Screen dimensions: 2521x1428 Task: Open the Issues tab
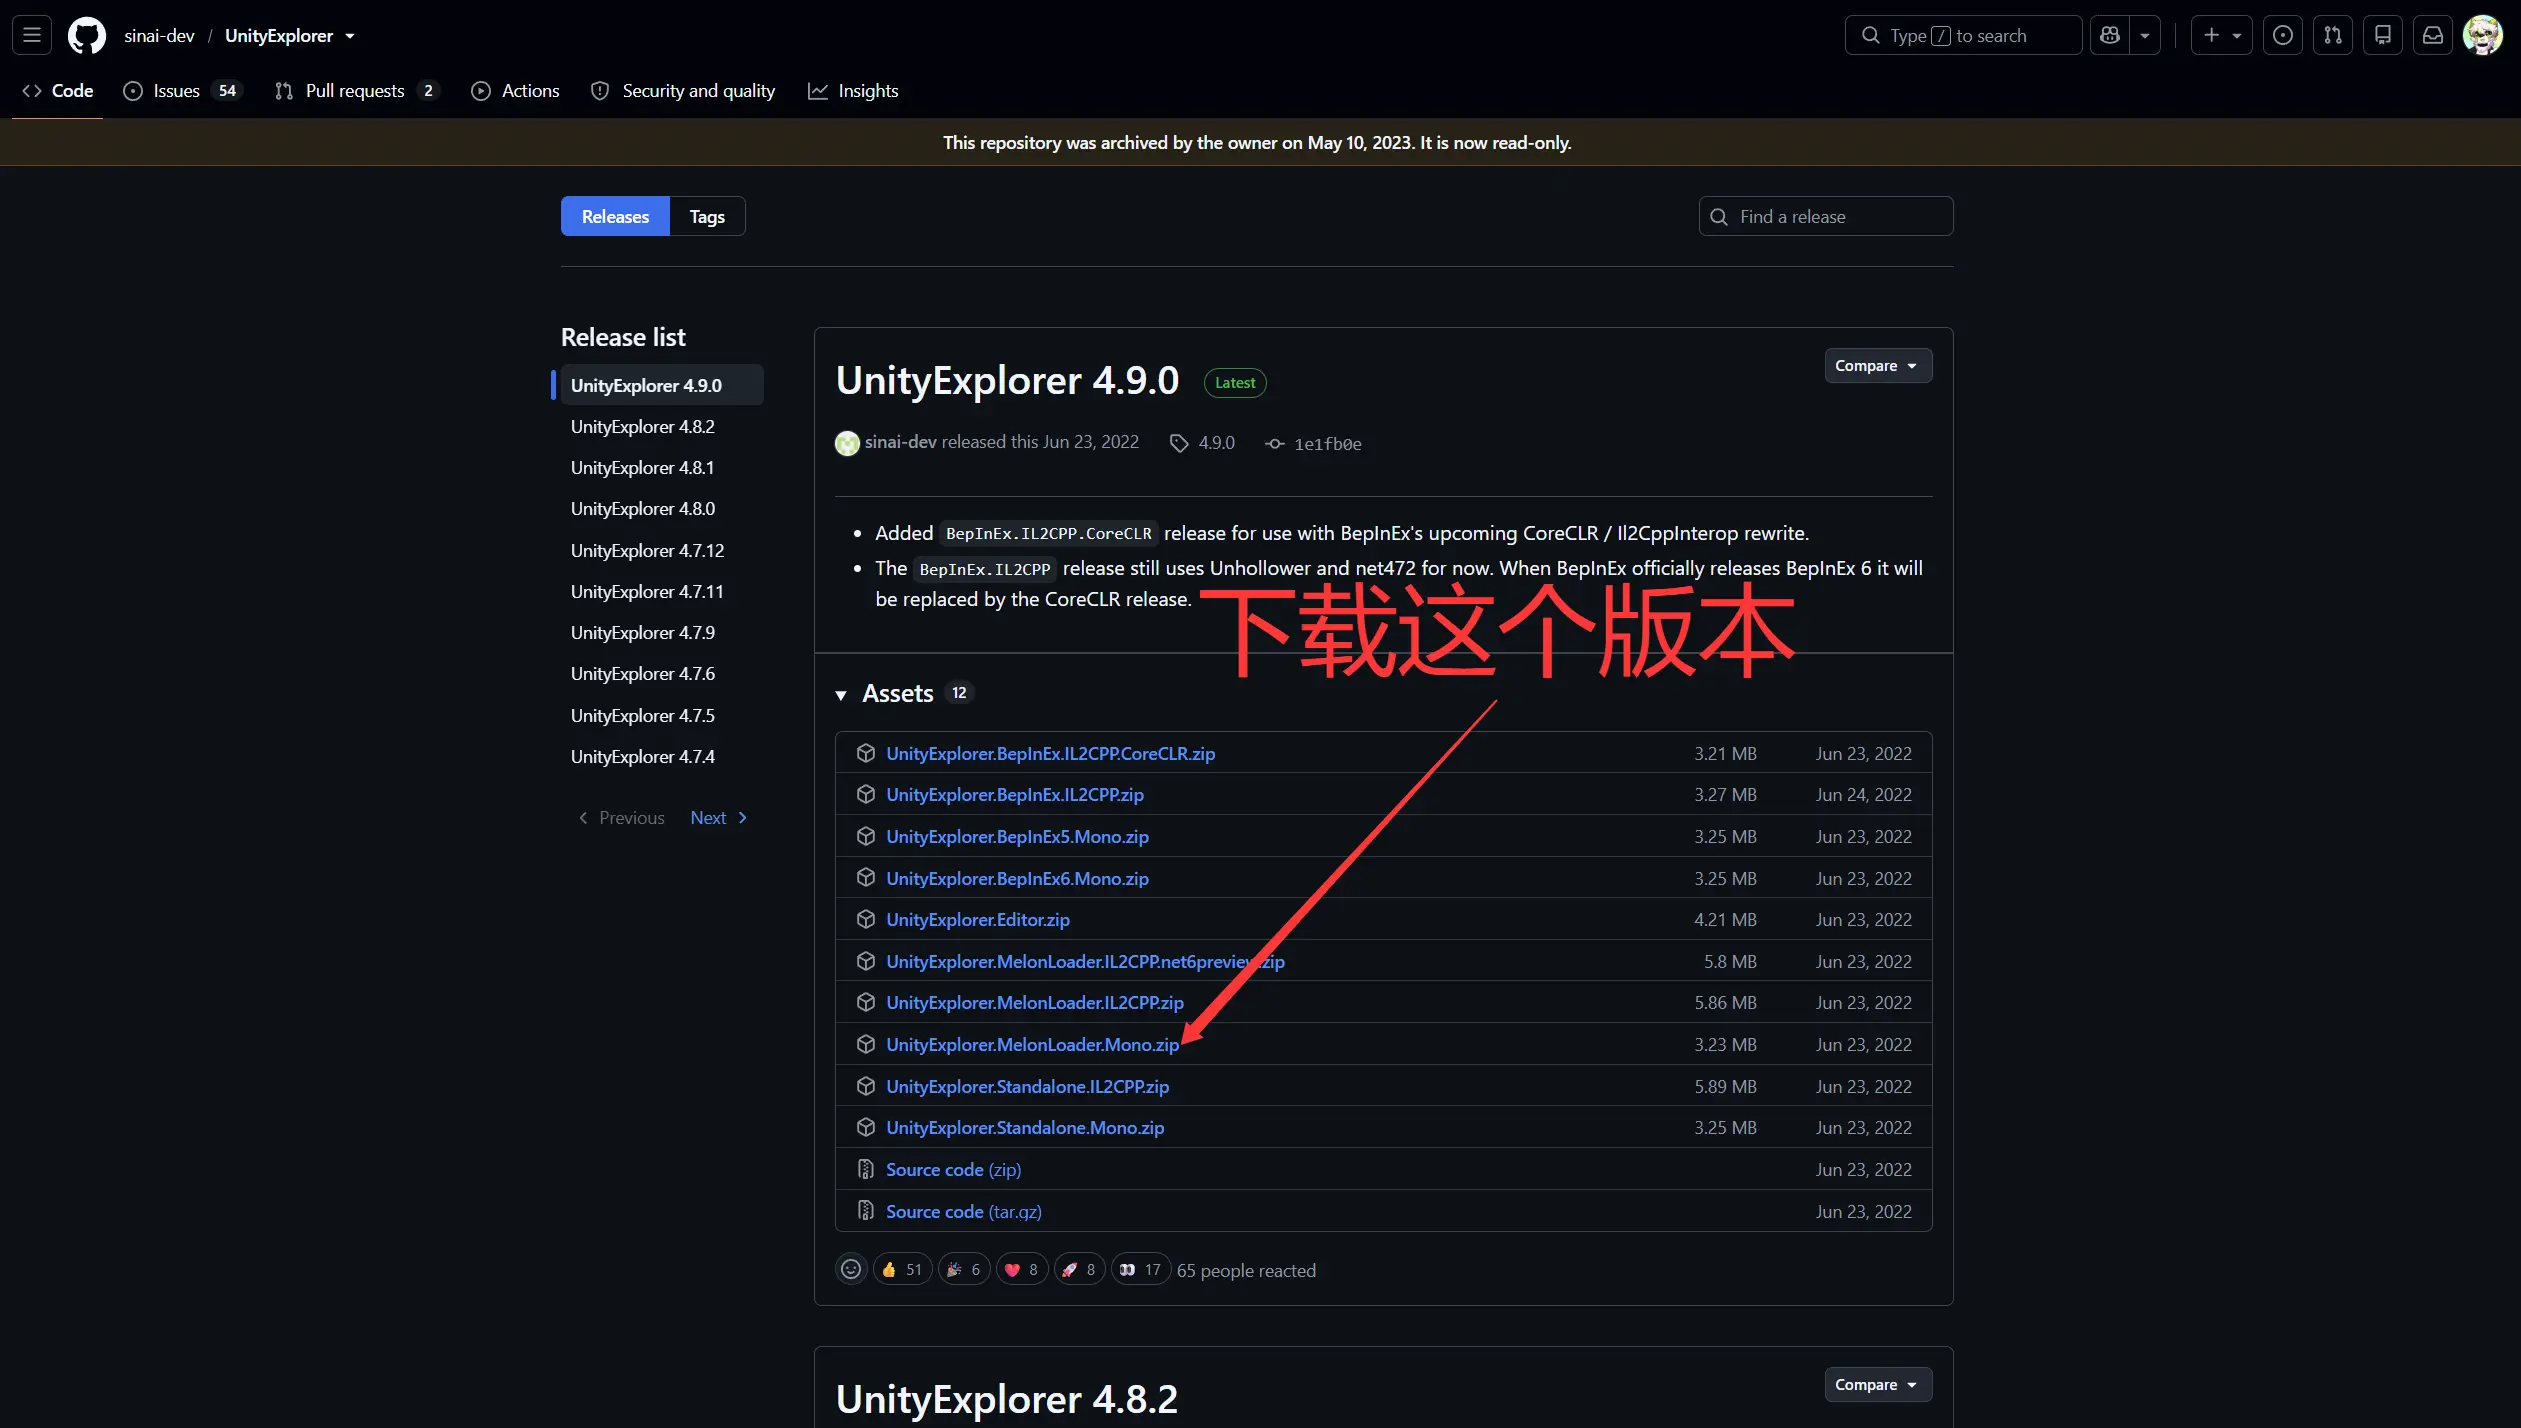(183, 91)
